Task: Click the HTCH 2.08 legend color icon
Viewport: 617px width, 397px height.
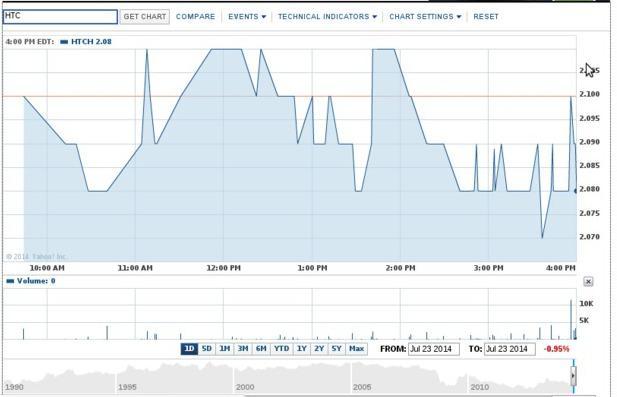Action: point(64,42)
